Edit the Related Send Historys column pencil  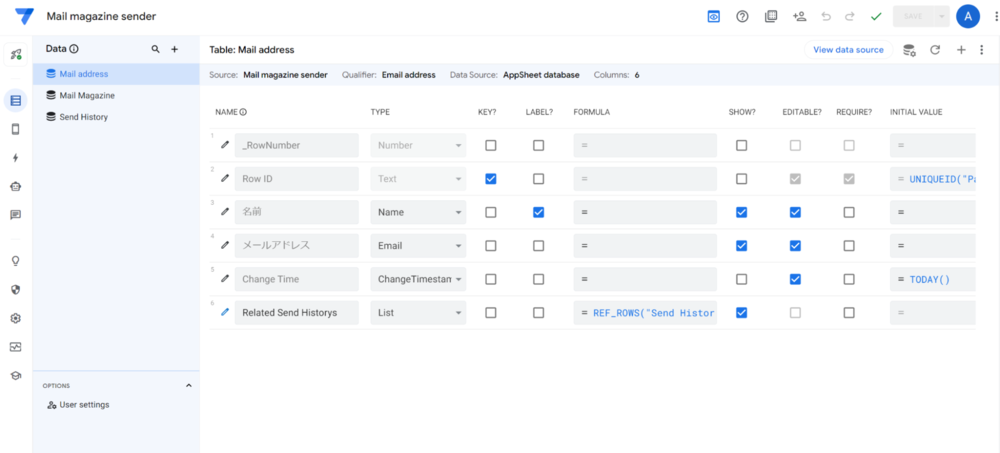(225, 312)
